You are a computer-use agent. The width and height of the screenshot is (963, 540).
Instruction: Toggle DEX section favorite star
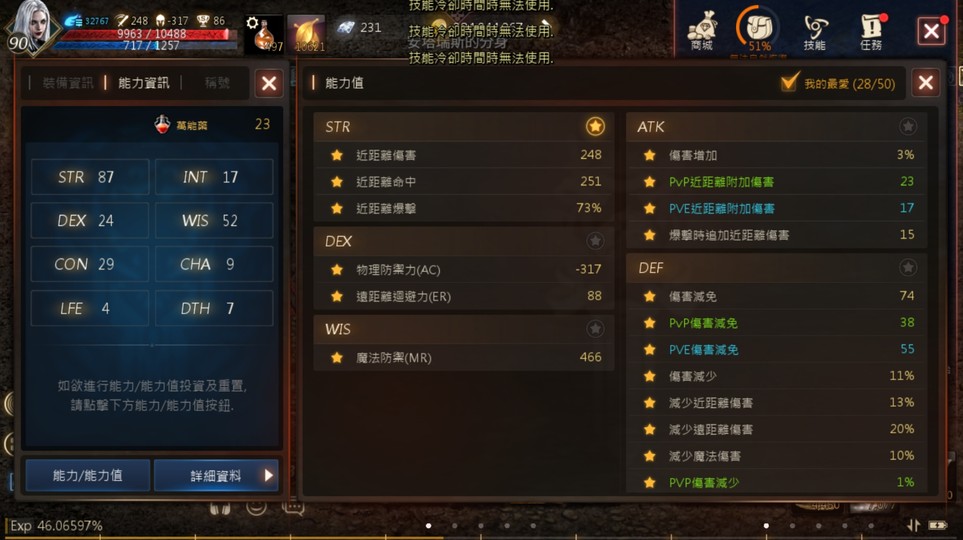pos(595,241)
